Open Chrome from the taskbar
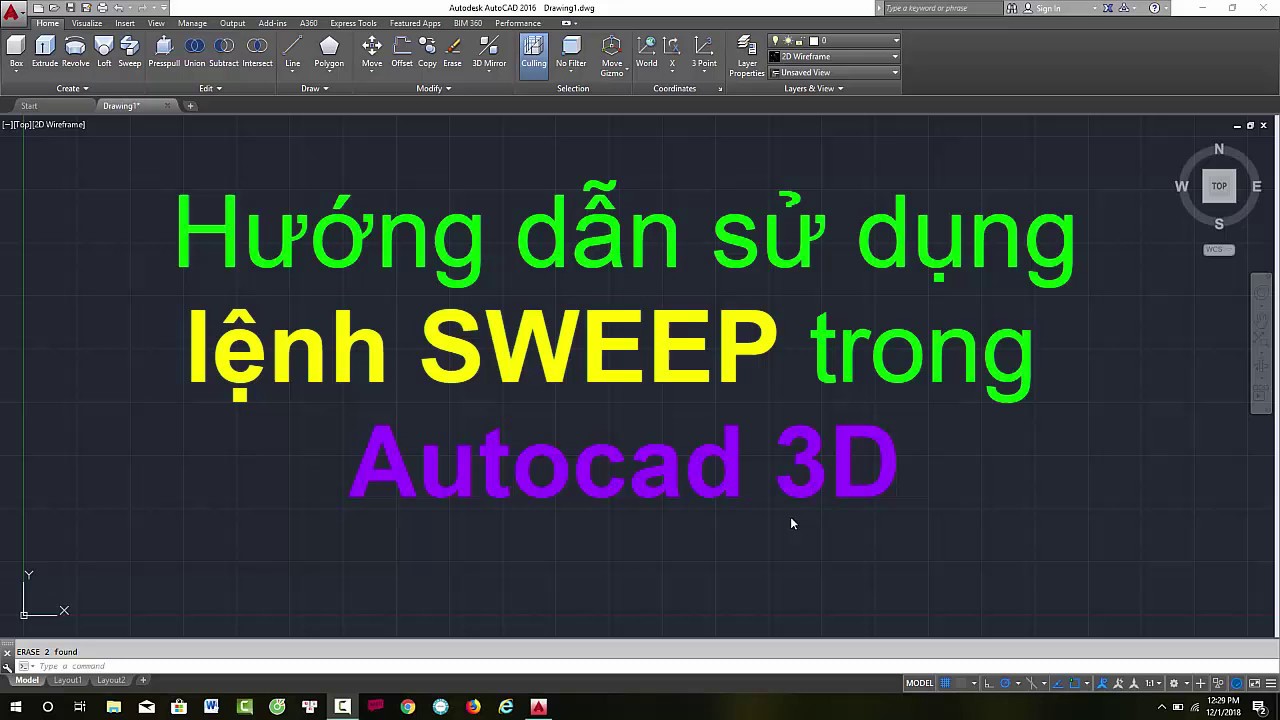Image resolution: width=1280 pixels, height=720 pixels. click(408, 707)
